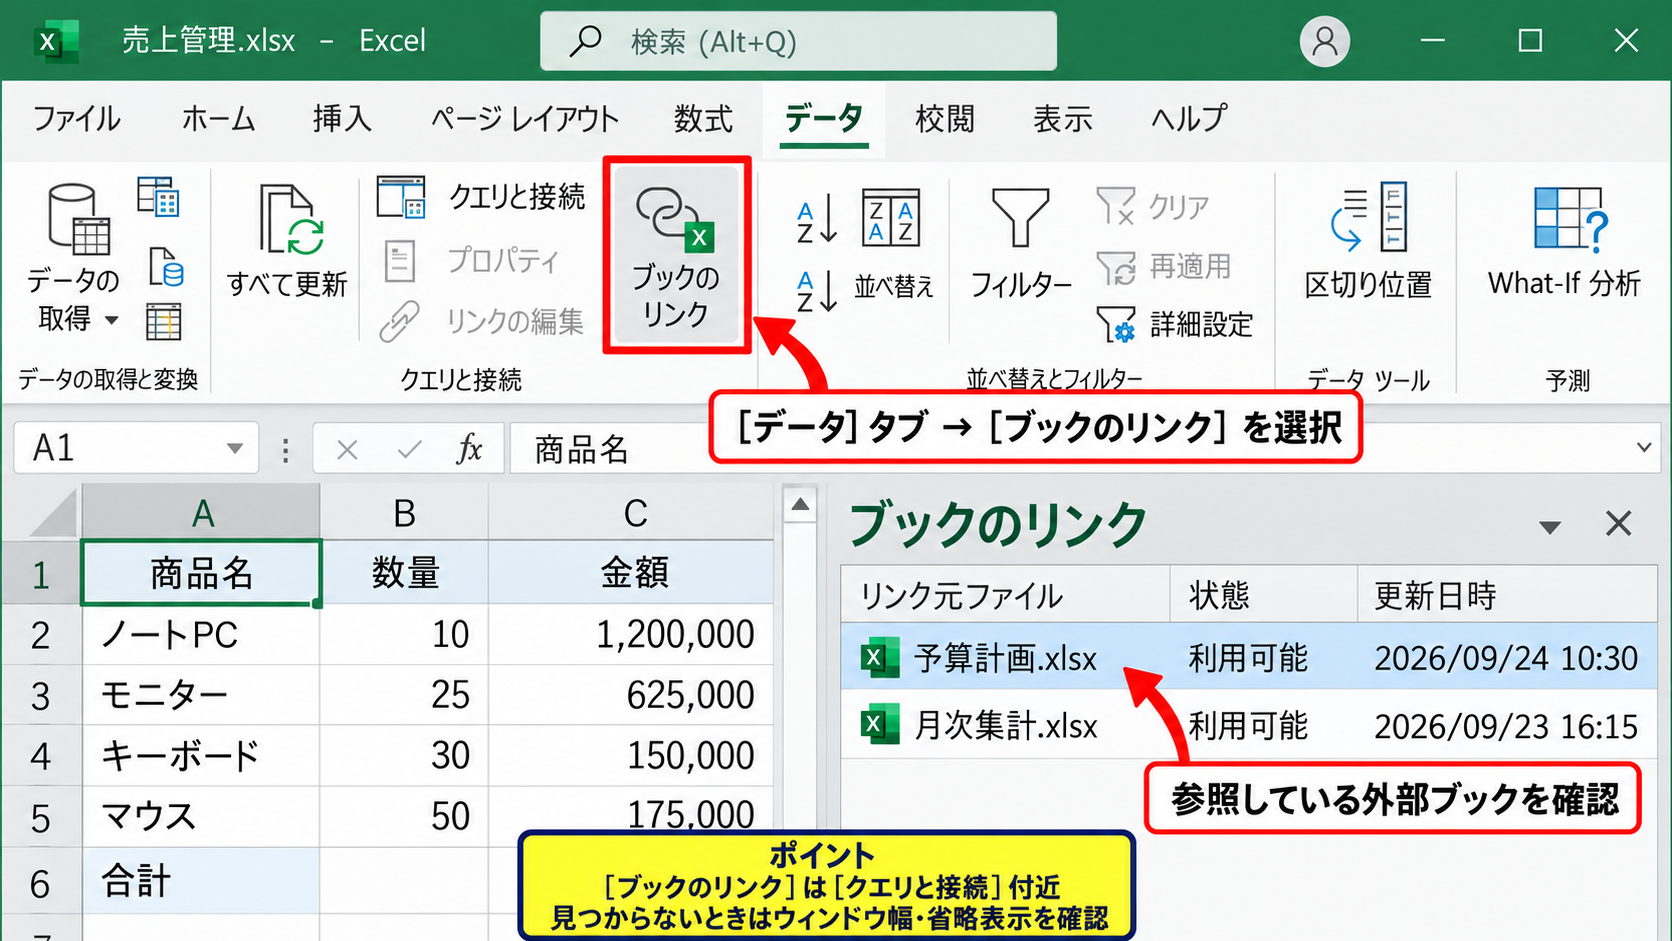Refresh all with すべて更新 icon
Screen dimensions: 1672x941
[x=291, y=218]
